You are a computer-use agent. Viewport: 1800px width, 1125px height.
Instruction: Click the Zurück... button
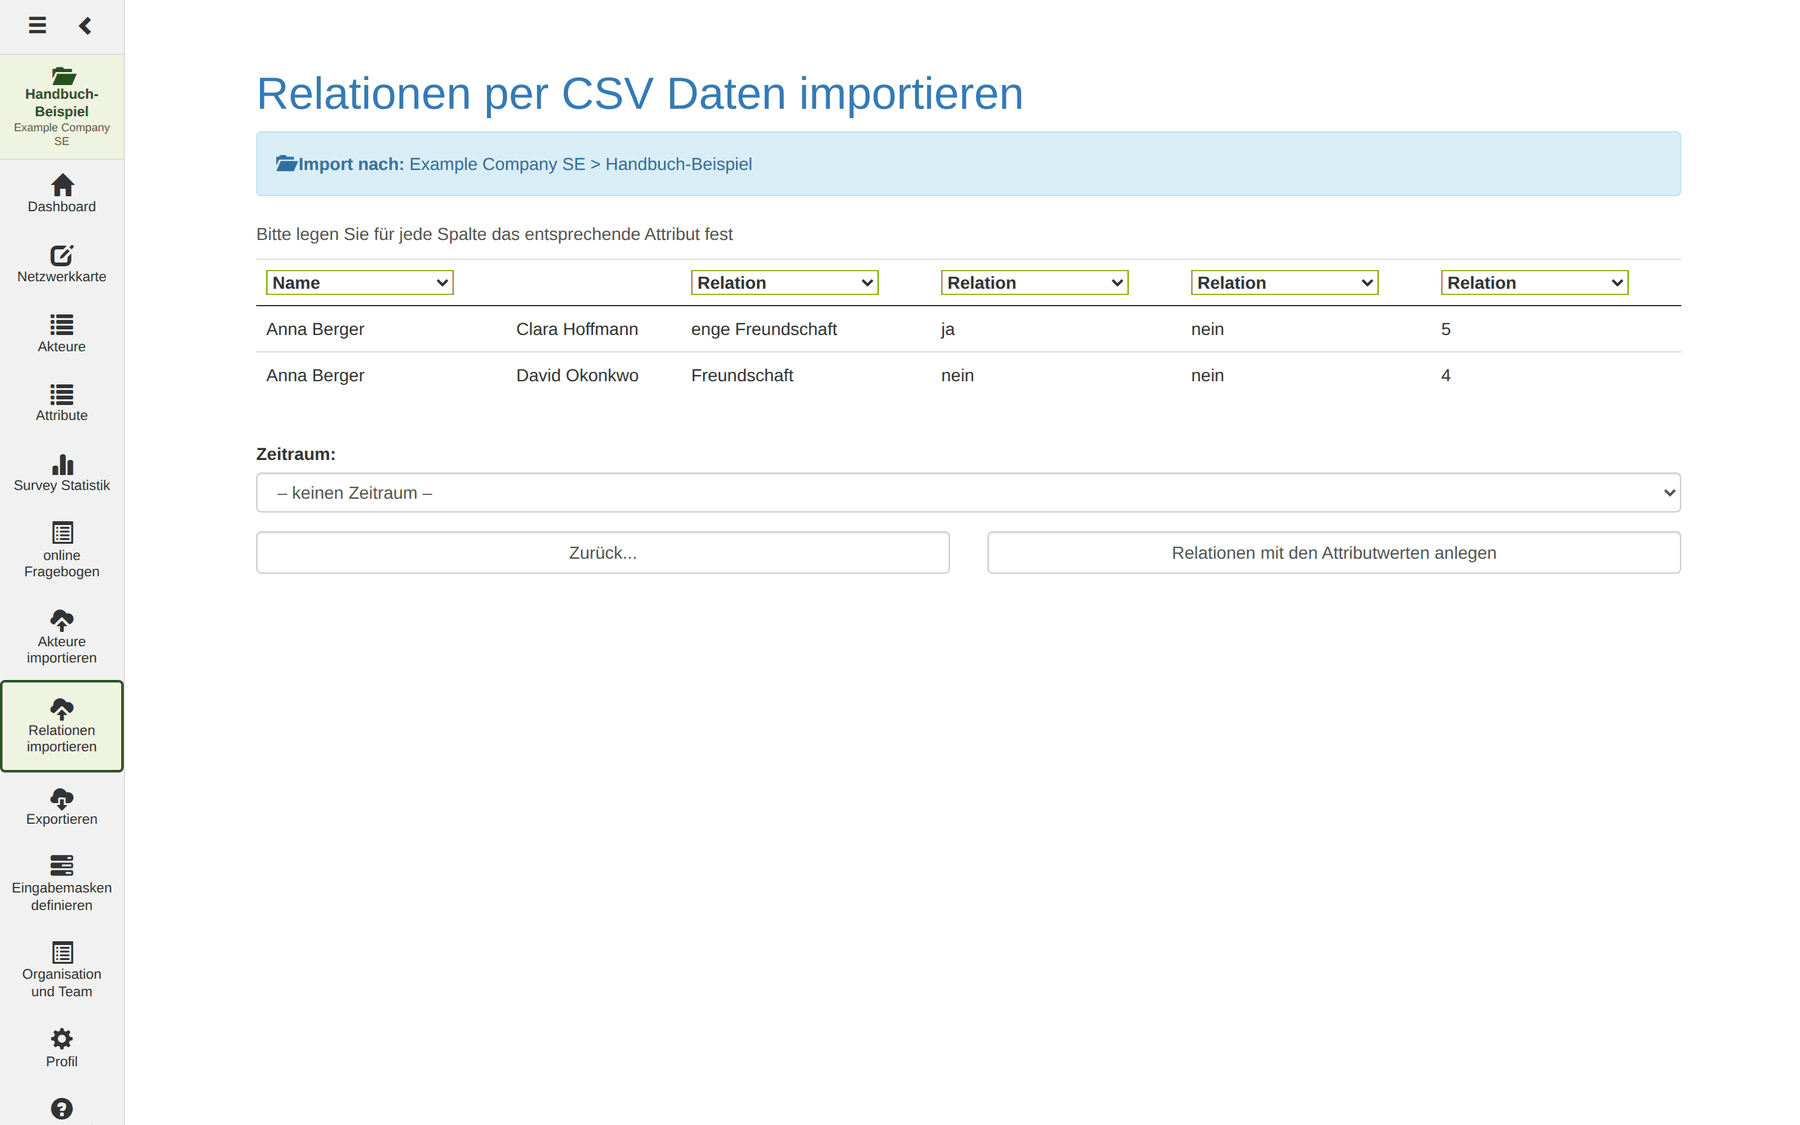[603, 553]
